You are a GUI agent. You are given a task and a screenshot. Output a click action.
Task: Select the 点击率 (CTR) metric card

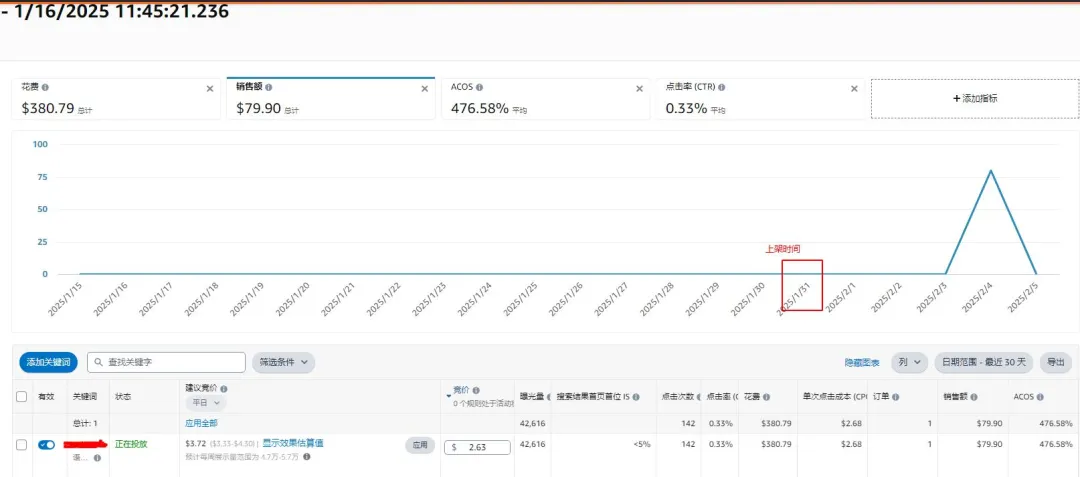pos(760,98)
